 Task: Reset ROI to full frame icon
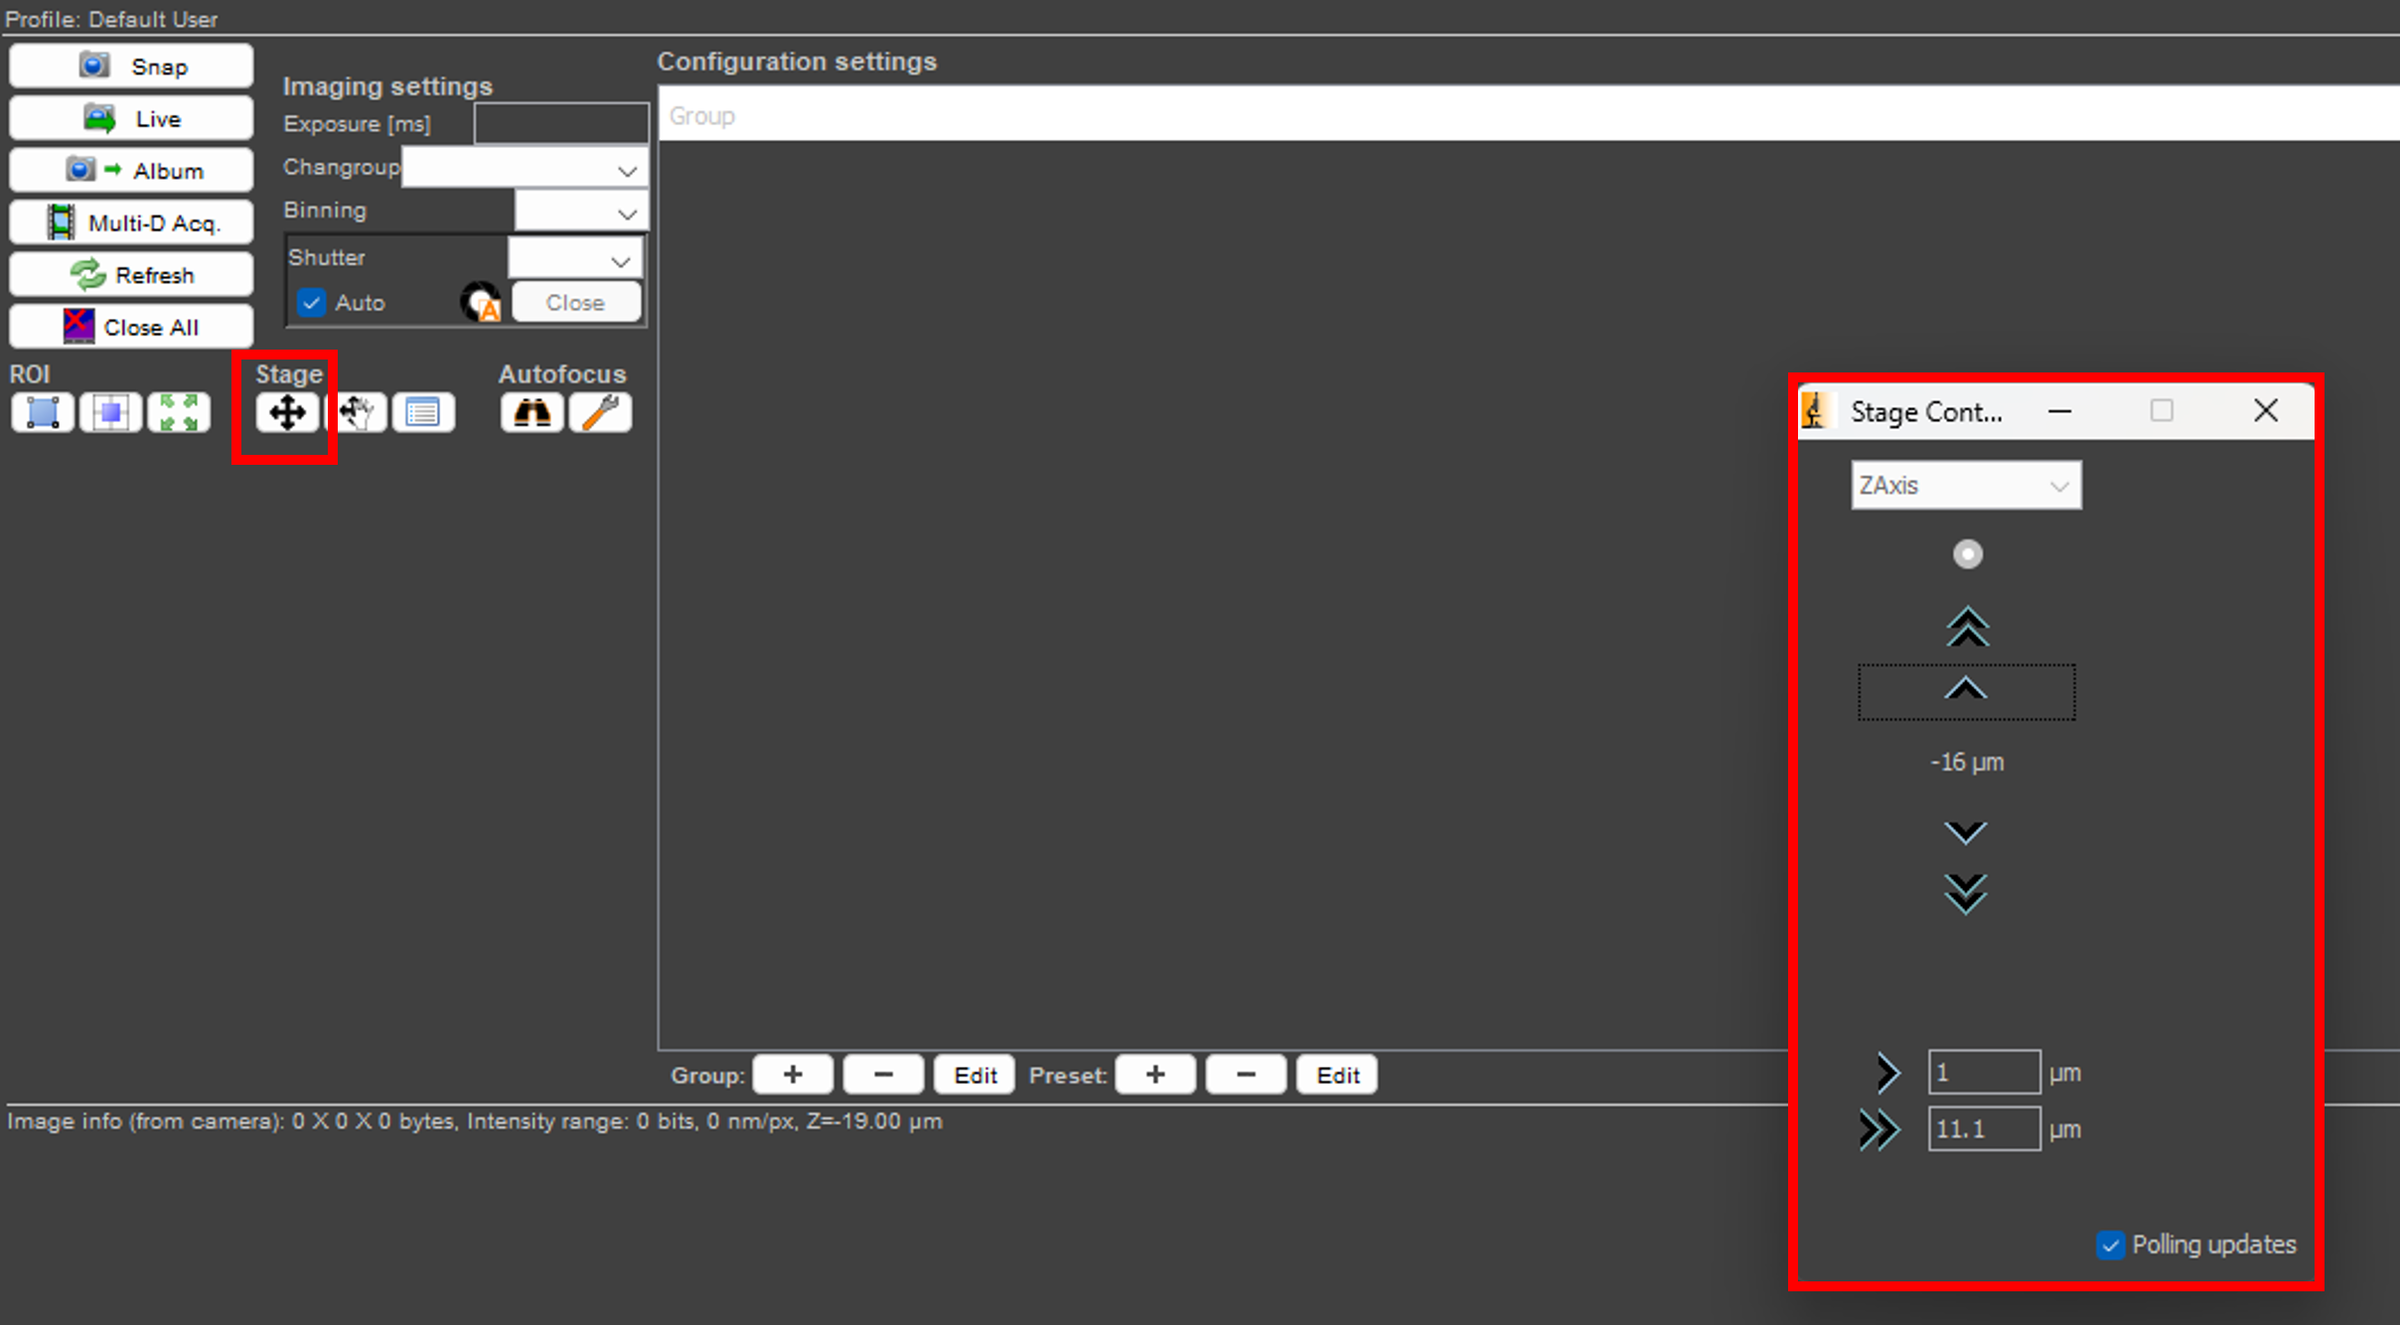(179, 412)
